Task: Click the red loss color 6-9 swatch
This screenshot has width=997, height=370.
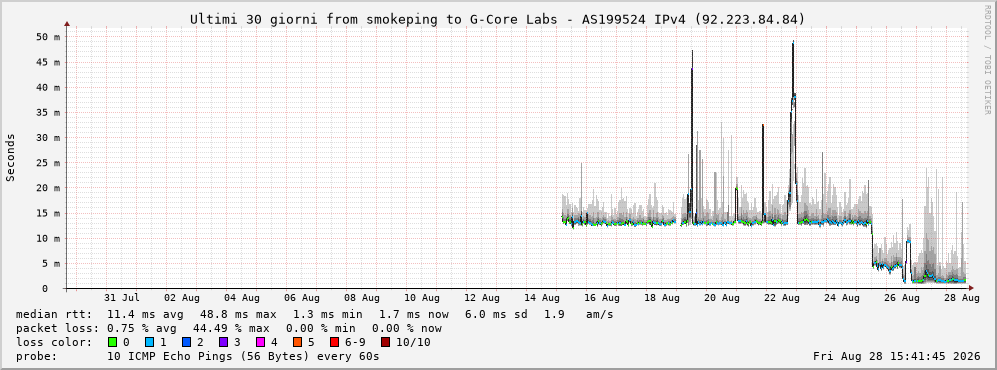Action: pyautogui.click(x=335, y=342)
